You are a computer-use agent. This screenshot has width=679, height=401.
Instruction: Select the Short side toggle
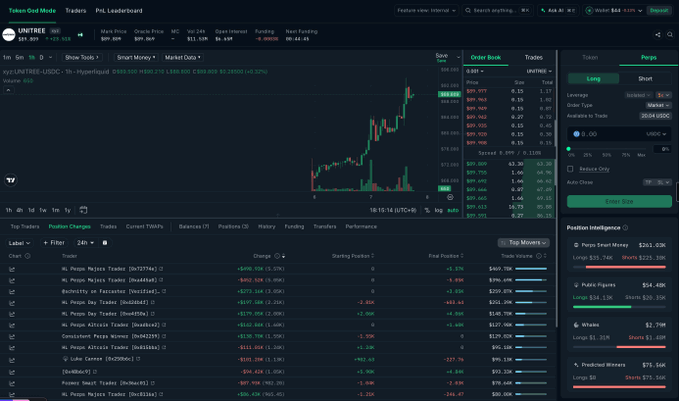[x=645, y=78]
